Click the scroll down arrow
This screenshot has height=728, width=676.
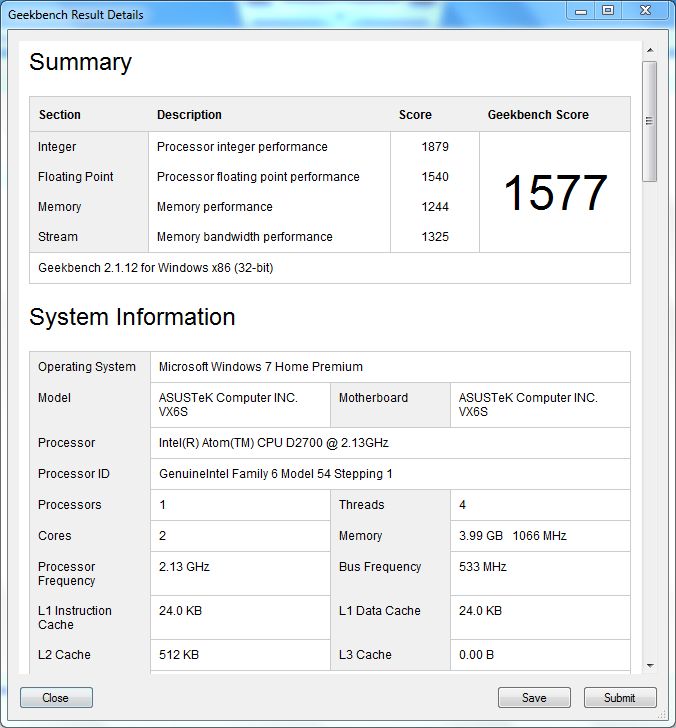650,665
